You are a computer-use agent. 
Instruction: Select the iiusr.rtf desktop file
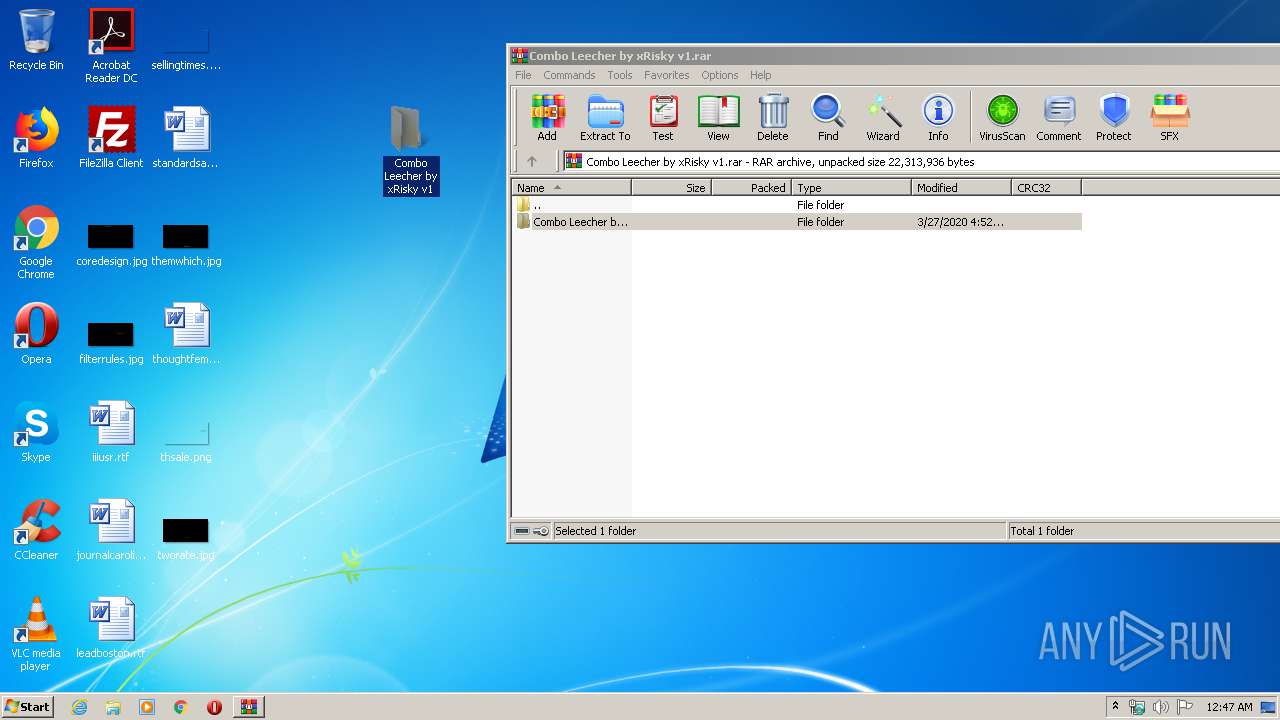pos(111,432)
